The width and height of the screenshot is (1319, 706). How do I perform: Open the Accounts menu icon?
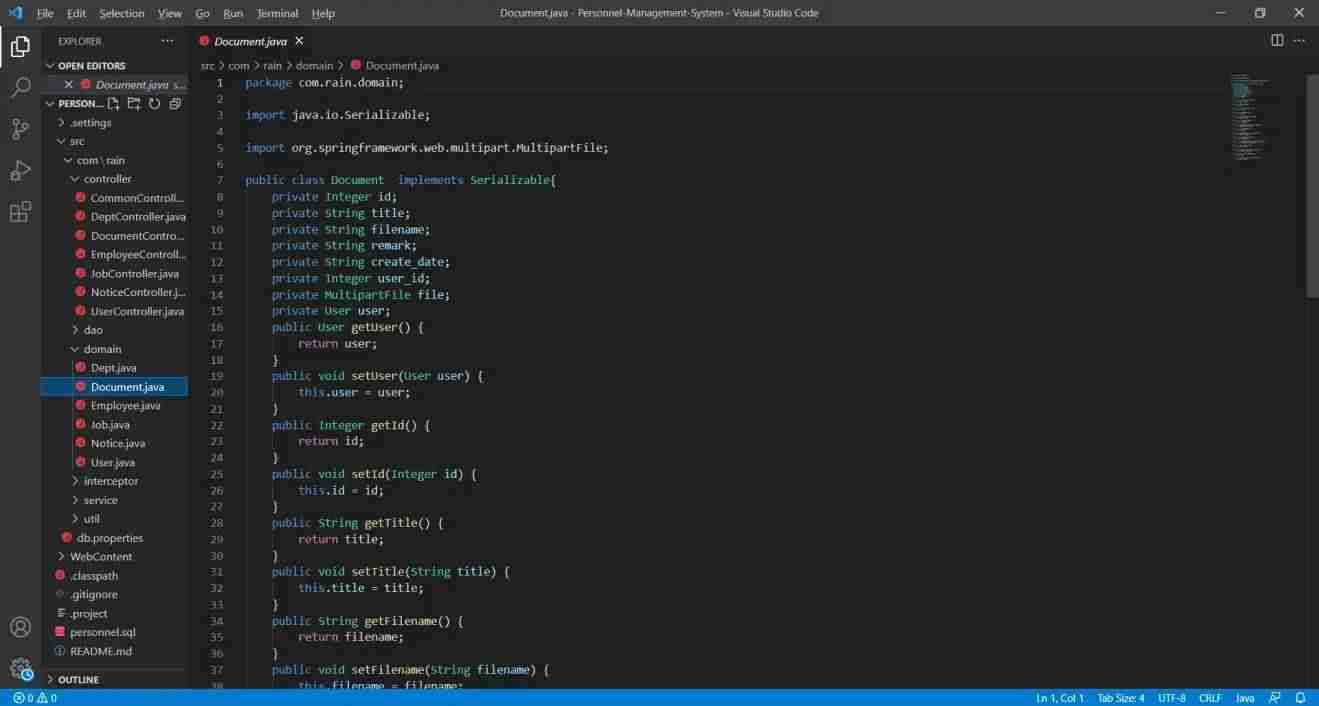point(20,627)
